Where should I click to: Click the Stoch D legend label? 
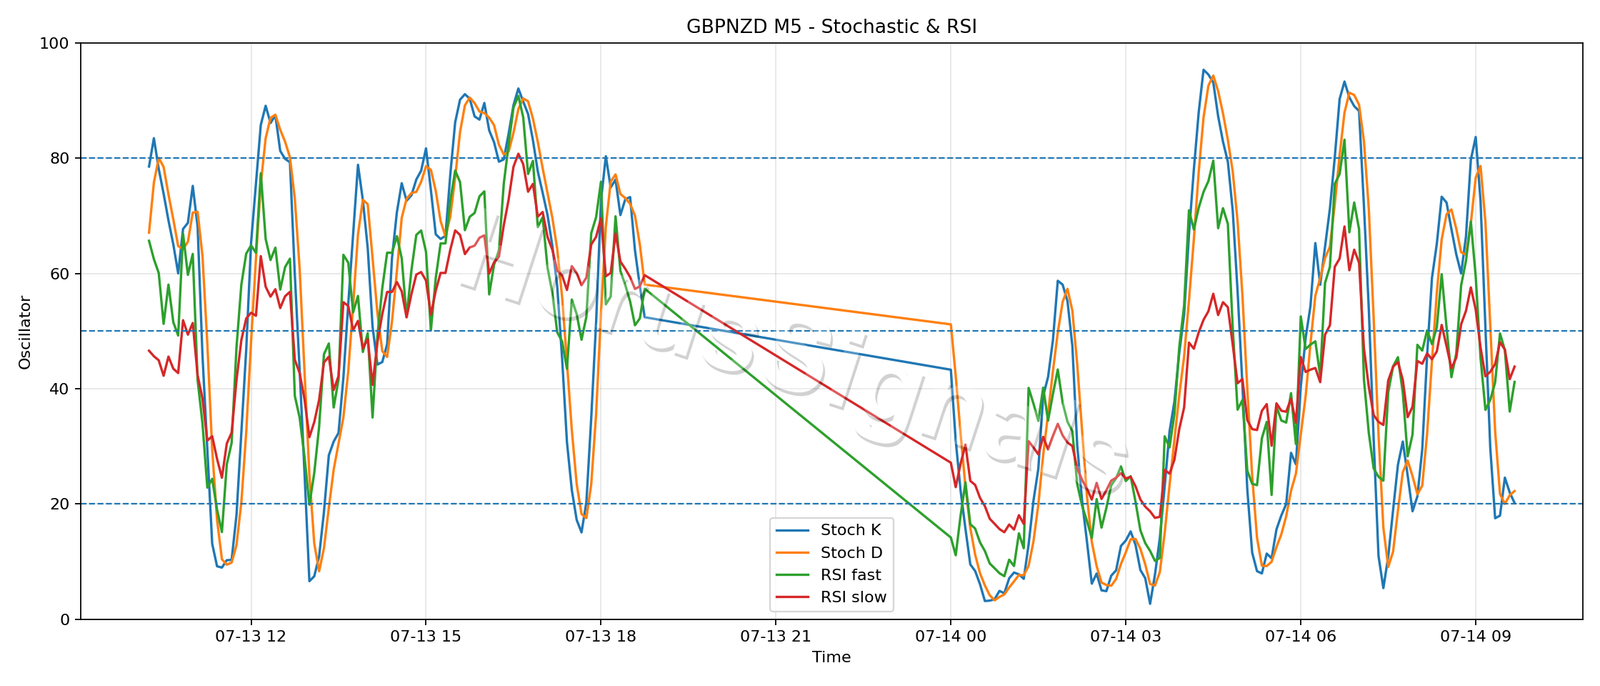coord(852,553)
